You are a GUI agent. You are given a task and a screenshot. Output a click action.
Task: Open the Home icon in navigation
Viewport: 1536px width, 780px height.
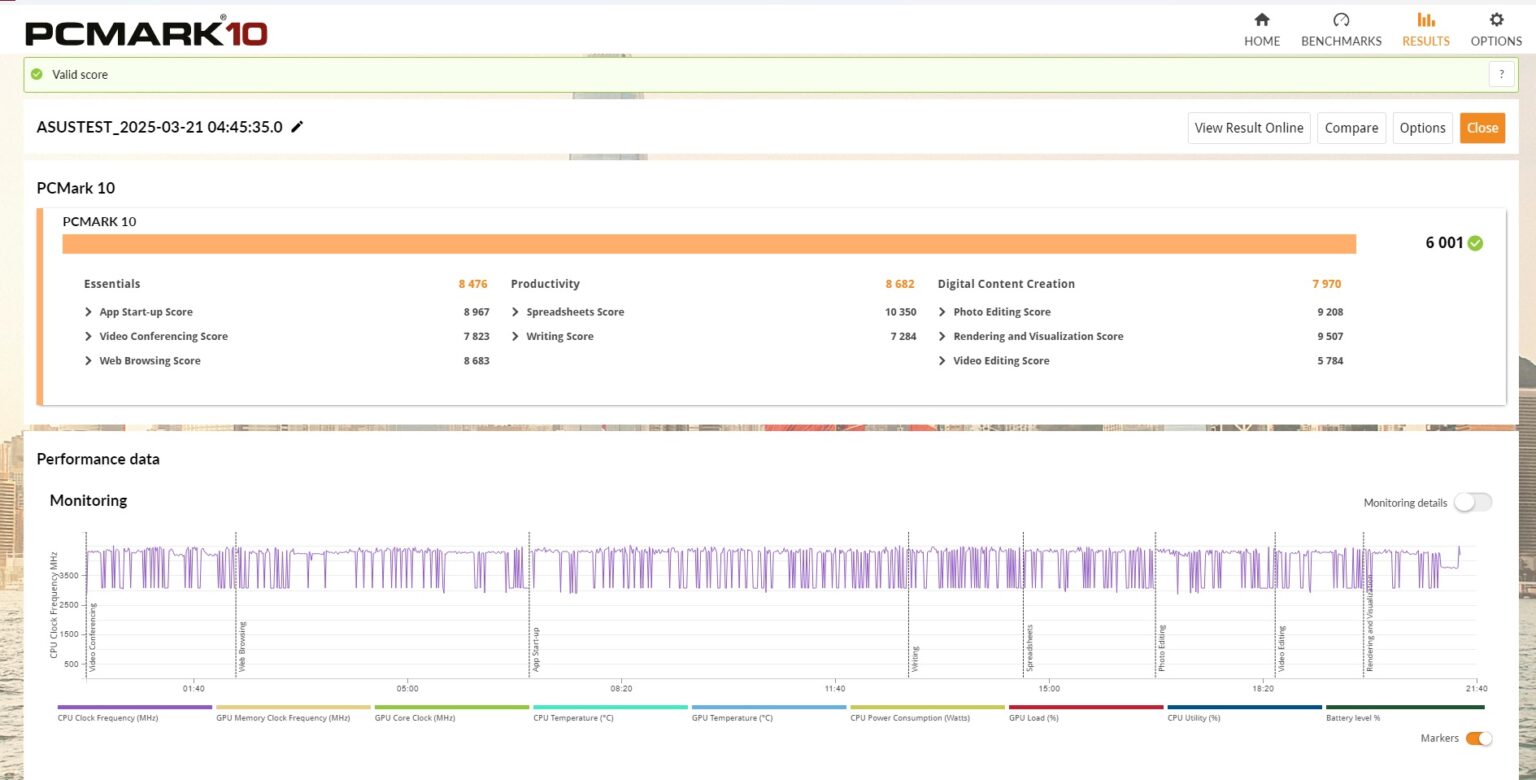[x=1261, y=20]
